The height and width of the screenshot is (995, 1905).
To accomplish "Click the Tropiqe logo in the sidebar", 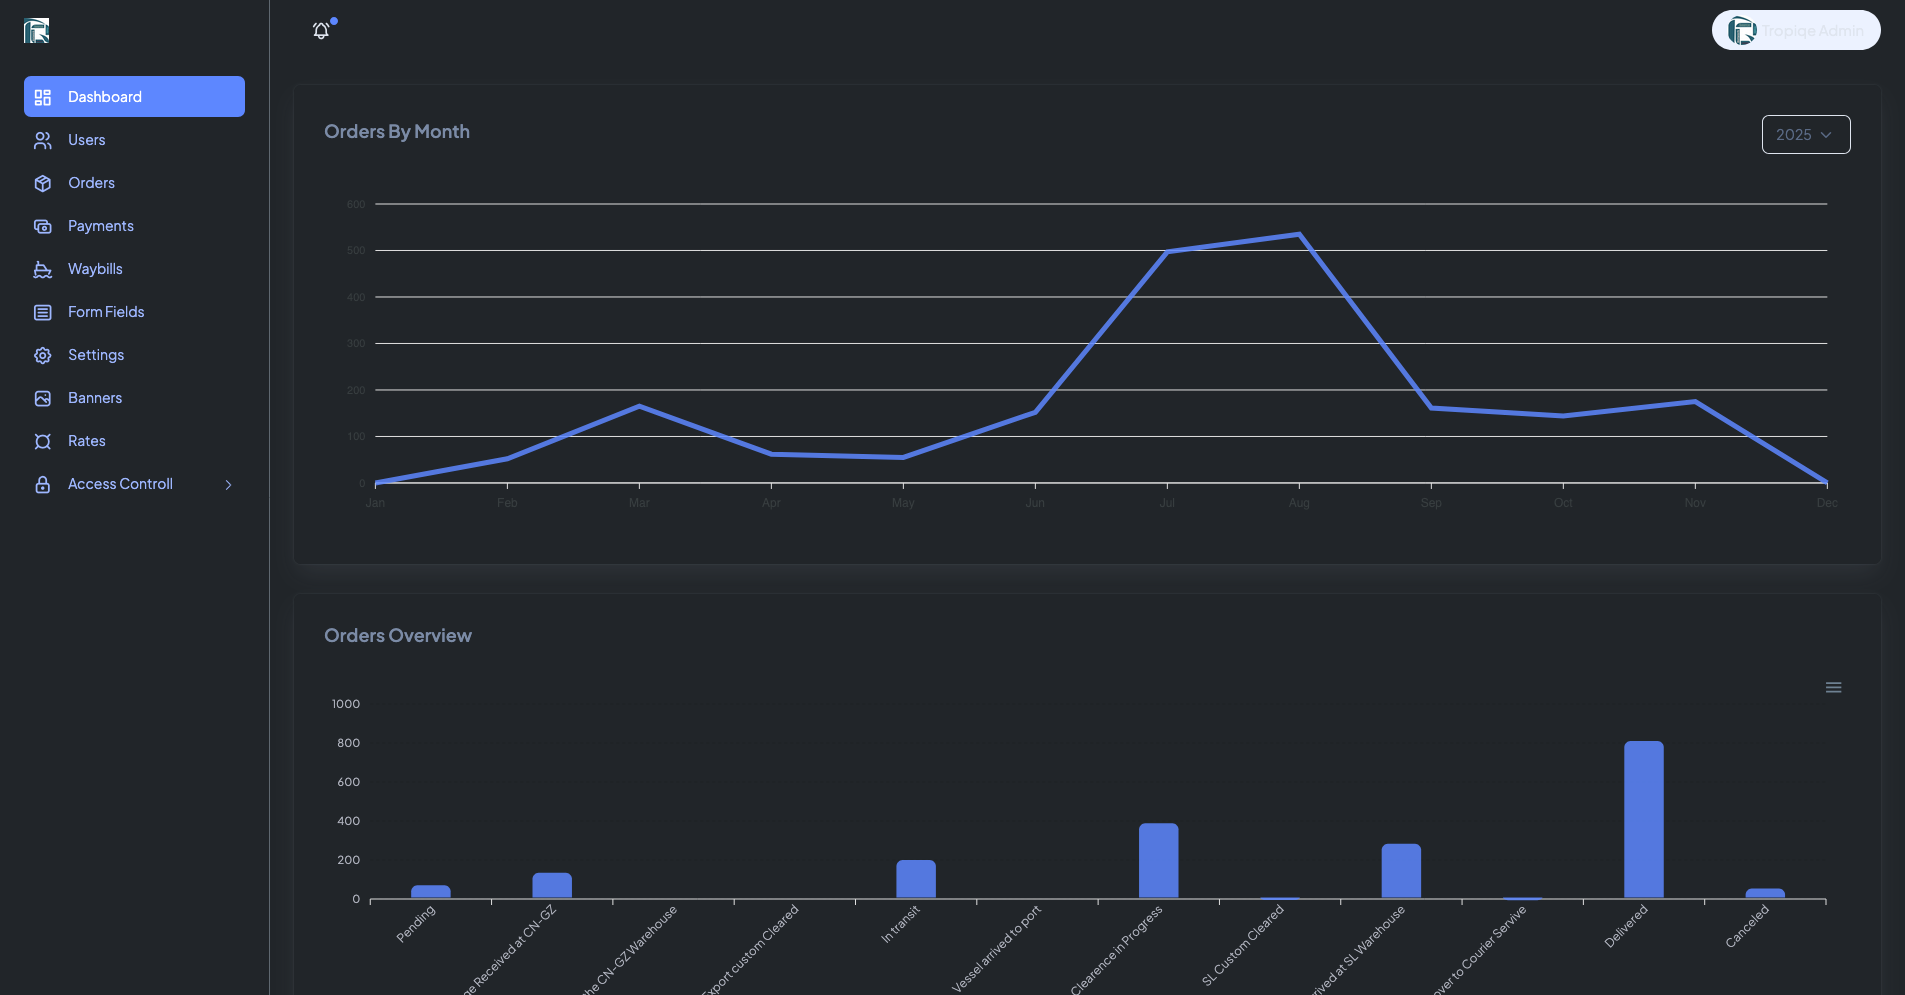I will point(37,31).
